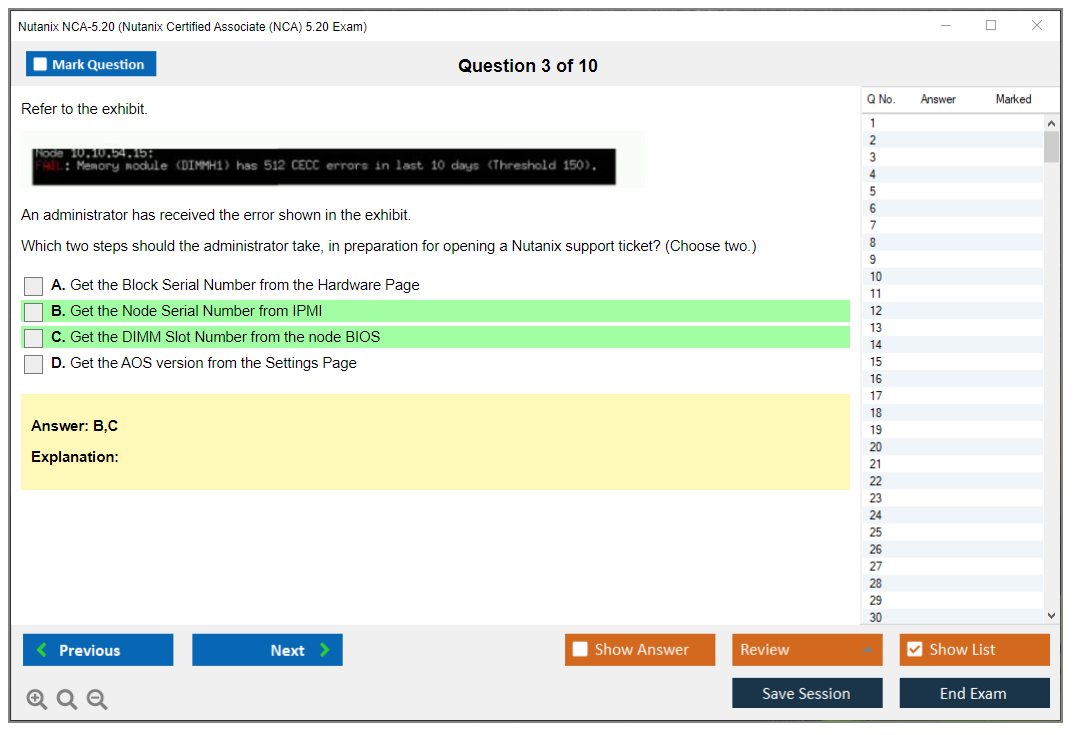Click End Exam button

pos(974,693)
